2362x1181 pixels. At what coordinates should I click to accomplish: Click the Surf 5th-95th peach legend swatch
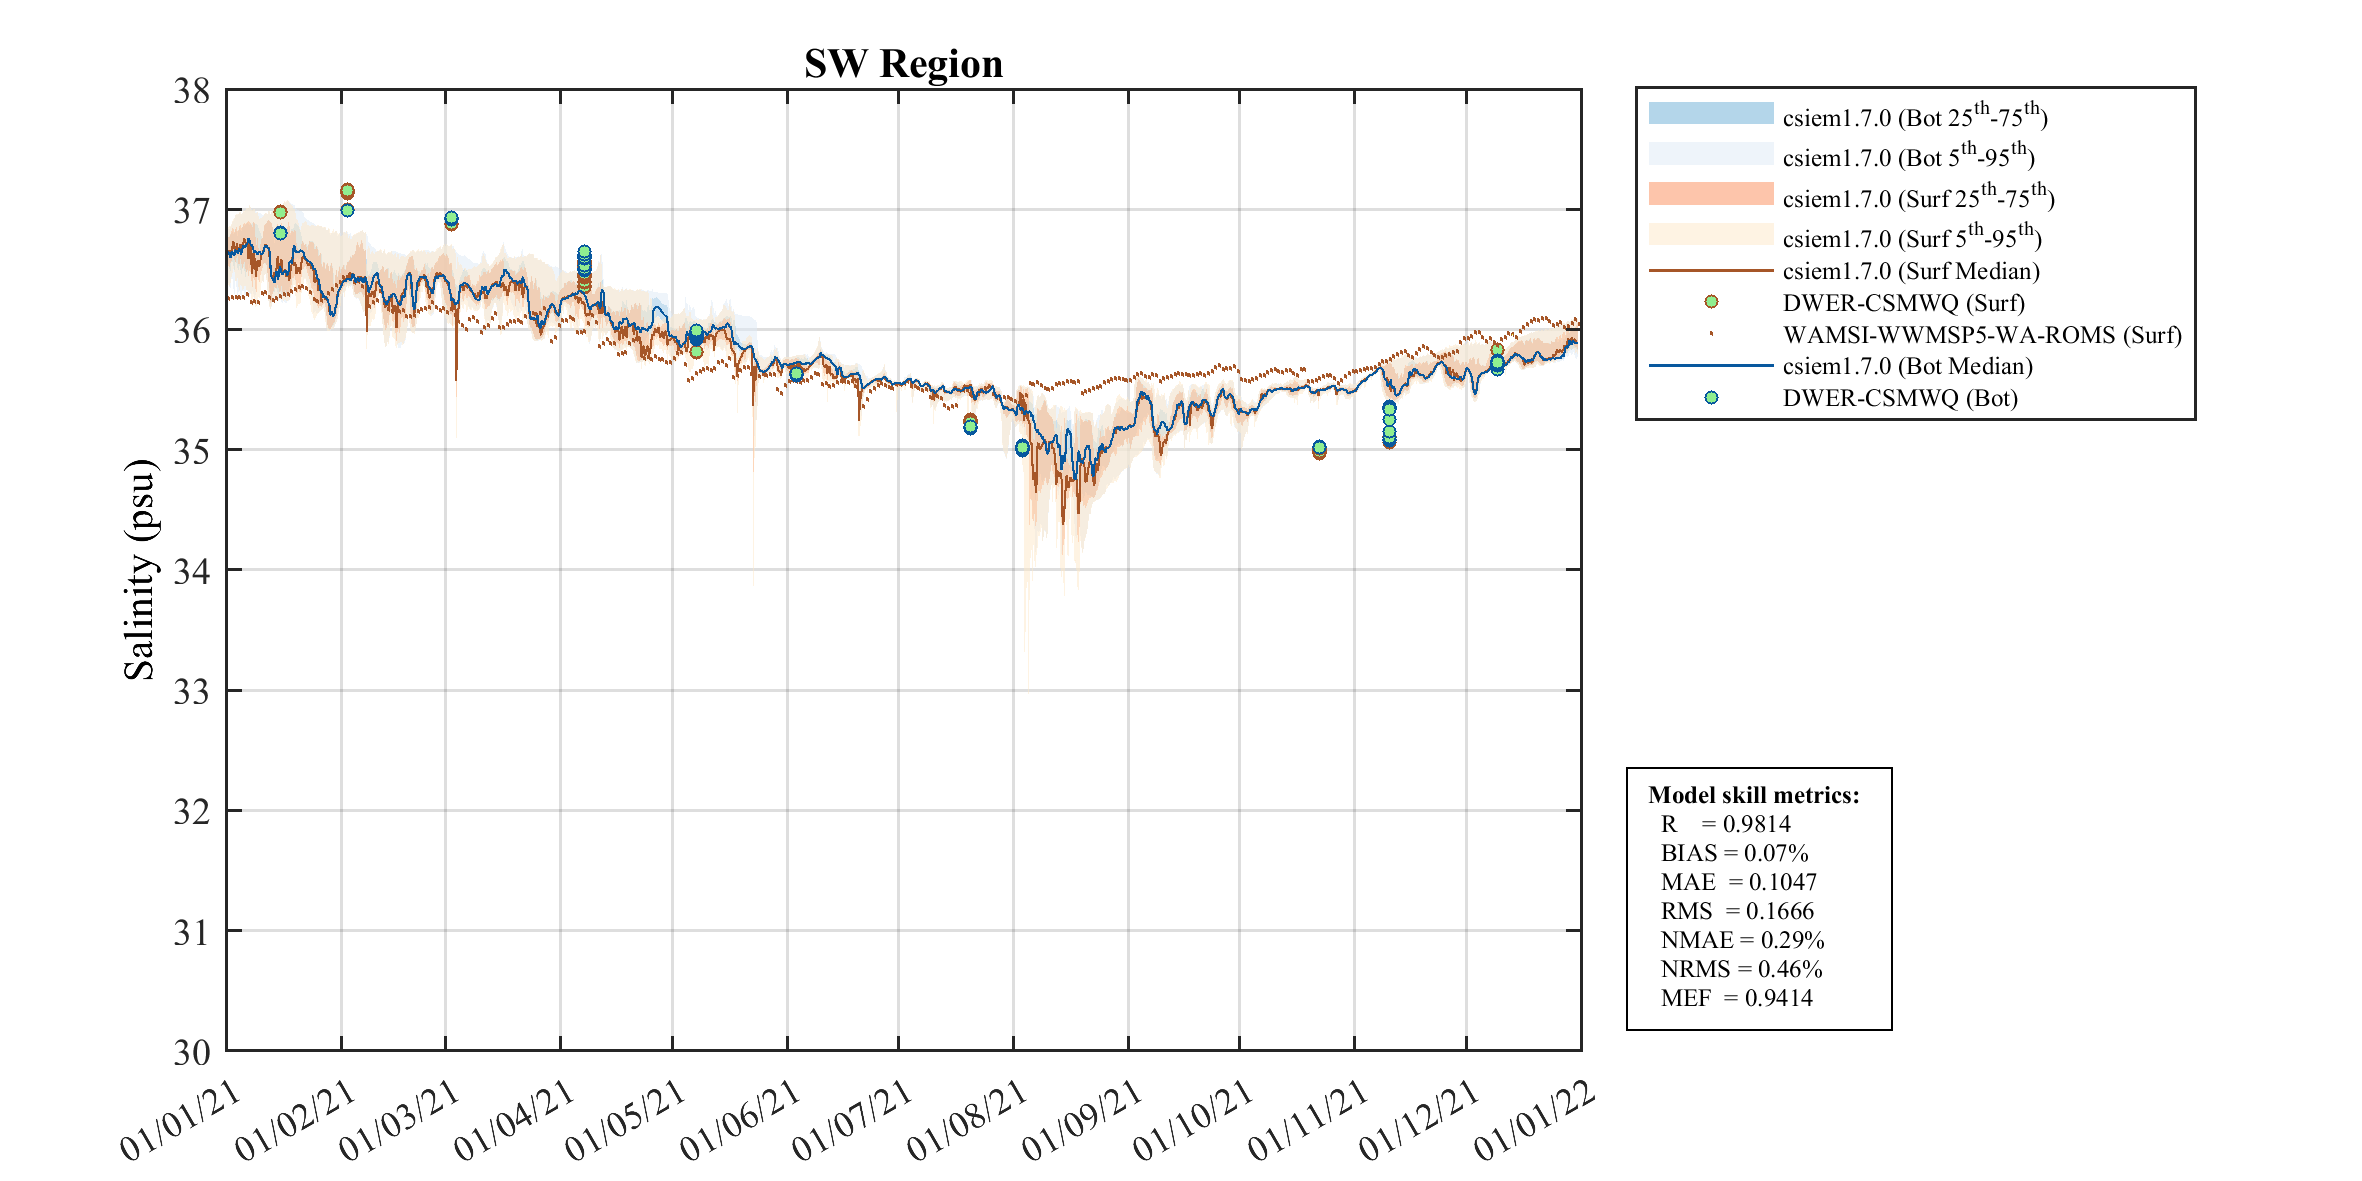point(1710,235)
